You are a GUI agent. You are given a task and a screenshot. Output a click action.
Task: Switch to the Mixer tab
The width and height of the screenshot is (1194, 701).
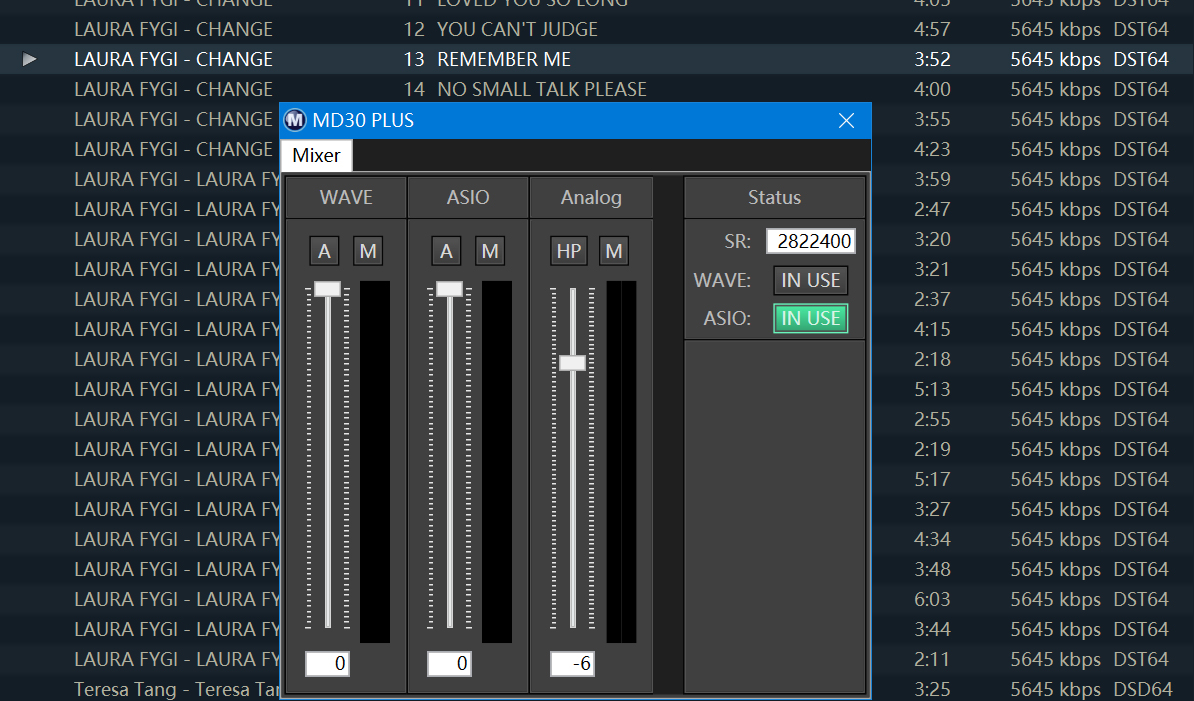[x=316, y=156]
